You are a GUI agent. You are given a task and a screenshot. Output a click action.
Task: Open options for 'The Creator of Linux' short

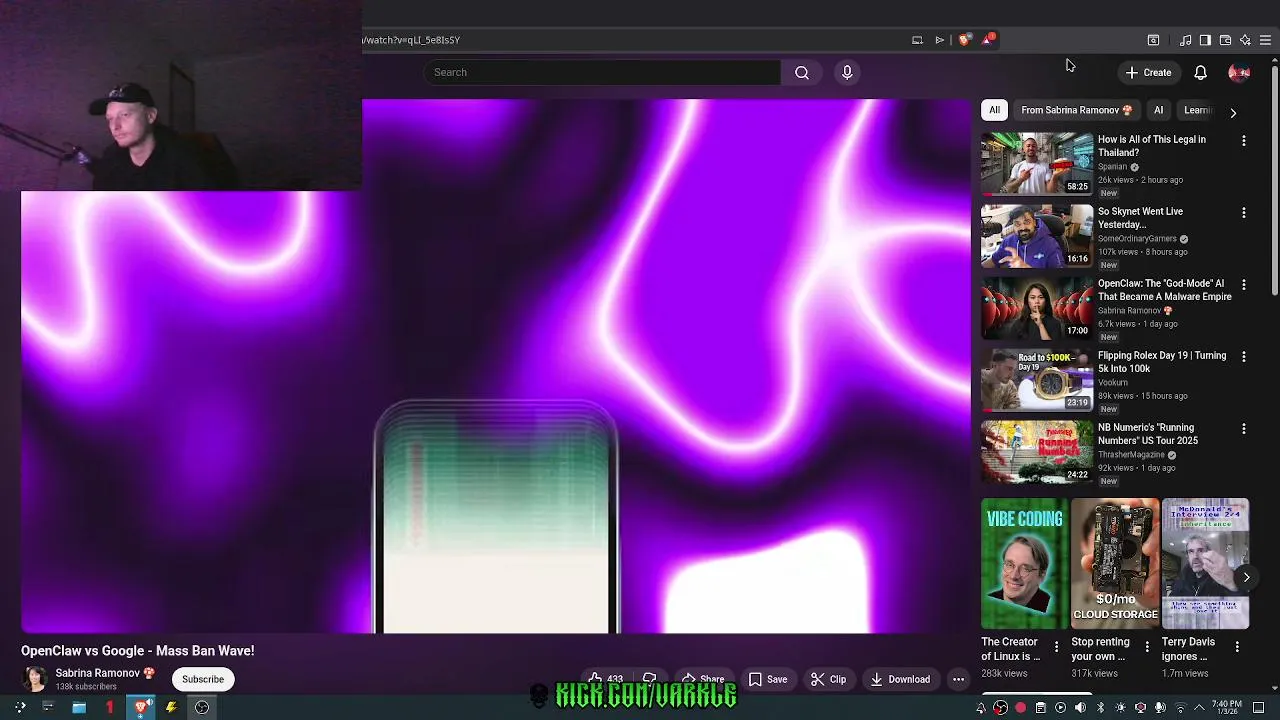pos(1056,647)
